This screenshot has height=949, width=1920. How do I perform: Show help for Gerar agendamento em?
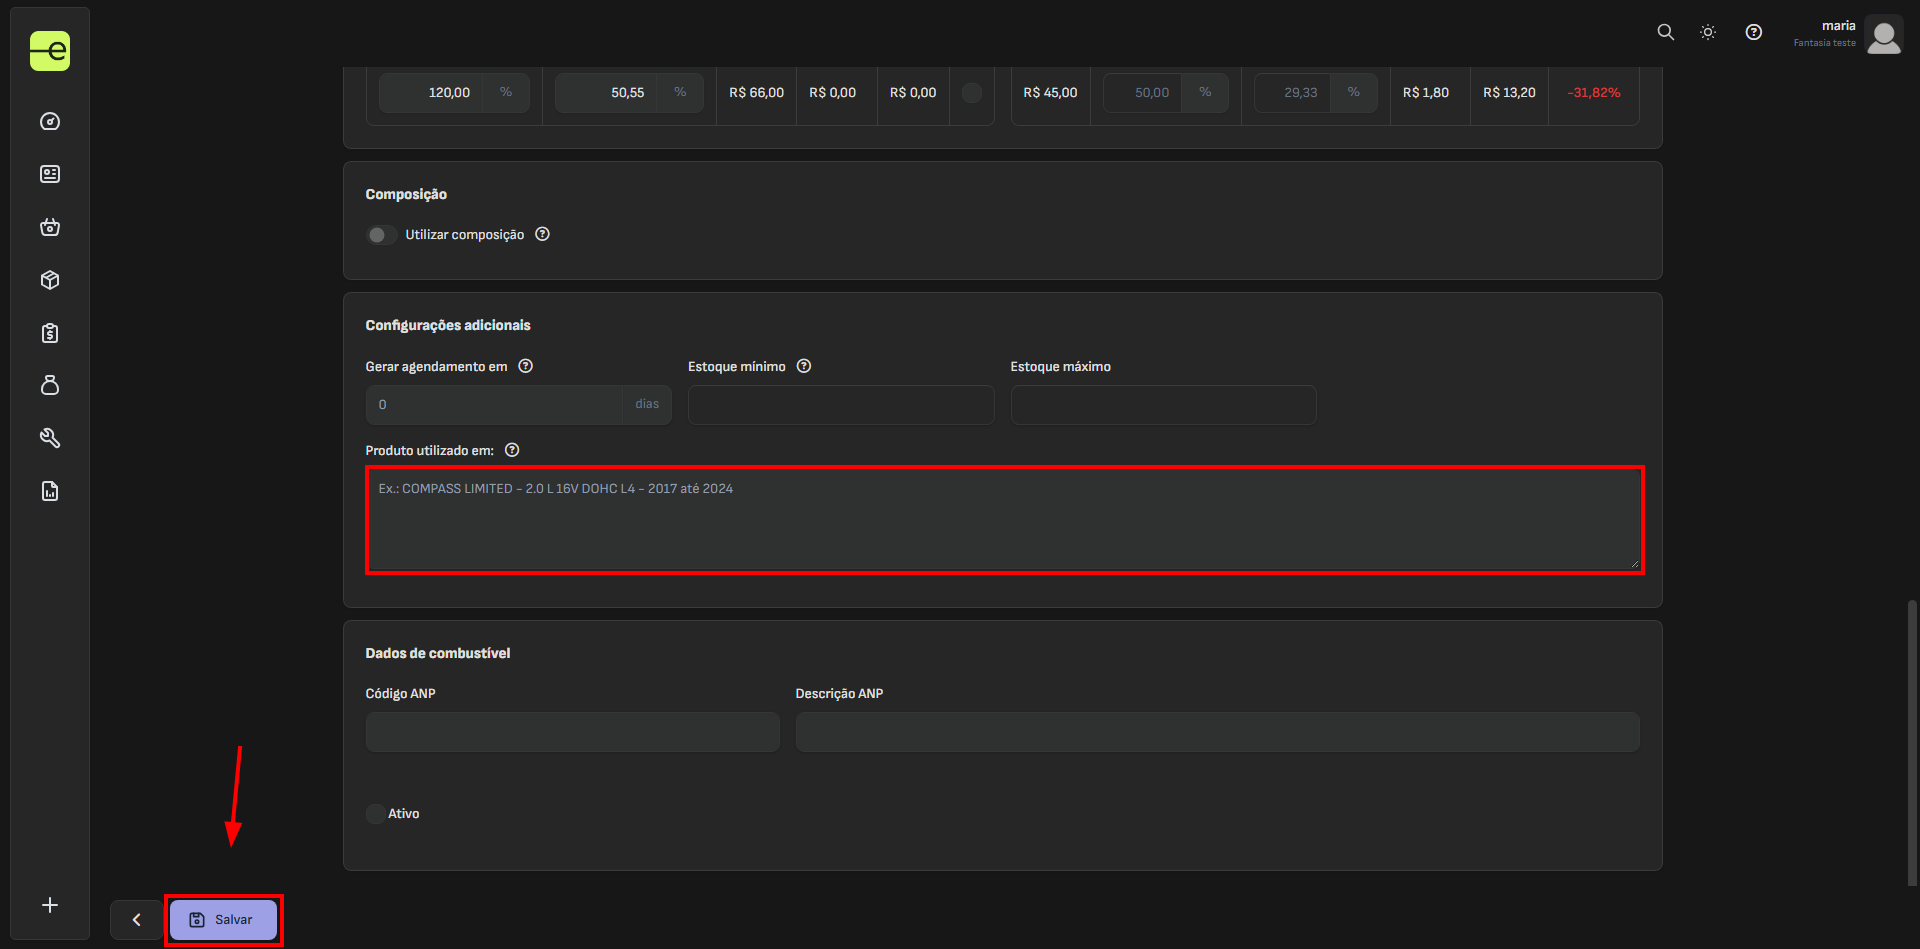coord(526,366)
